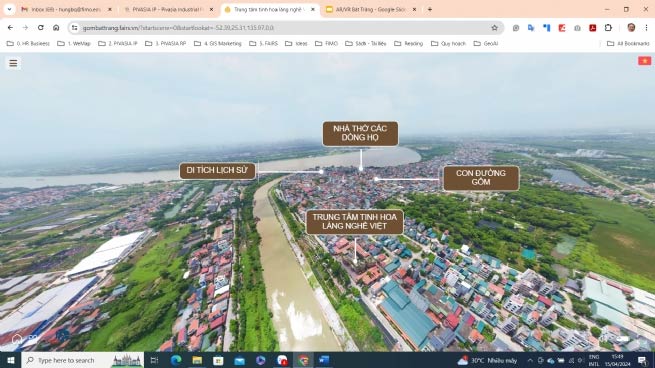Click the browser address bar URL

pos(178,28)
